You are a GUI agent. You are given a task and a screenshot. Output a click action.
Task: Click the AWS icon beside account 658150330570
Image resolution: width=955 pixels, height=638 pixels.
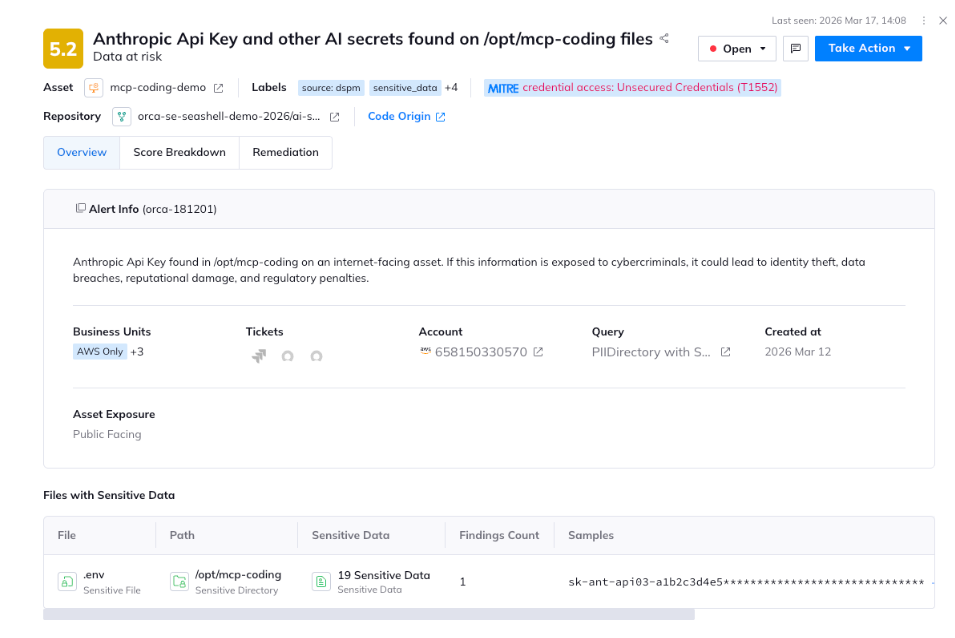(x=427, y=350)
